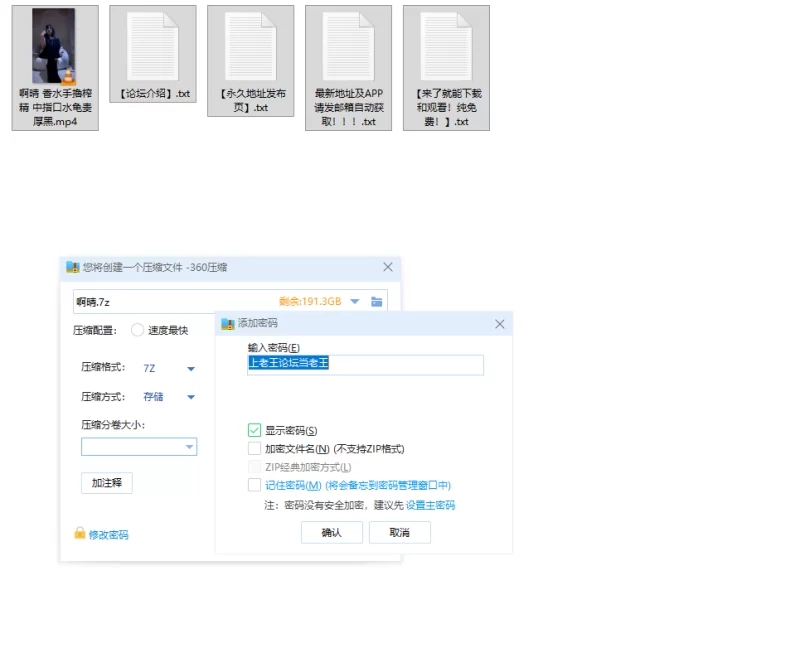
Task: Click the 360压缩 app icon in title bar
Action: click(73, 267)
